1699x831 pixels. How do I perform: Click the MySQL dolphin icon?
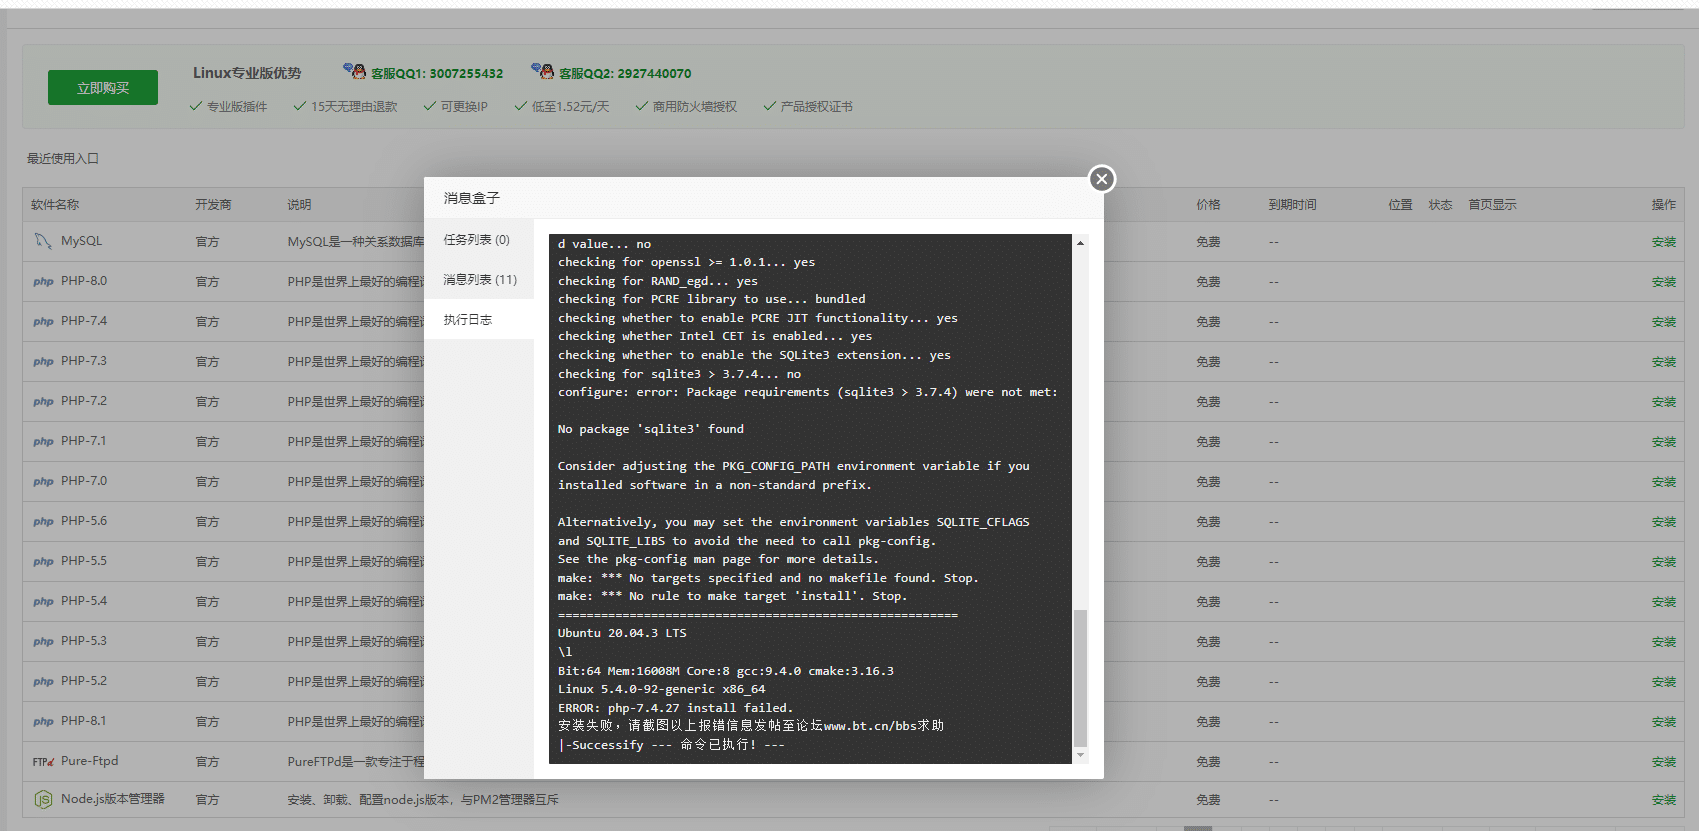[43, 241]
